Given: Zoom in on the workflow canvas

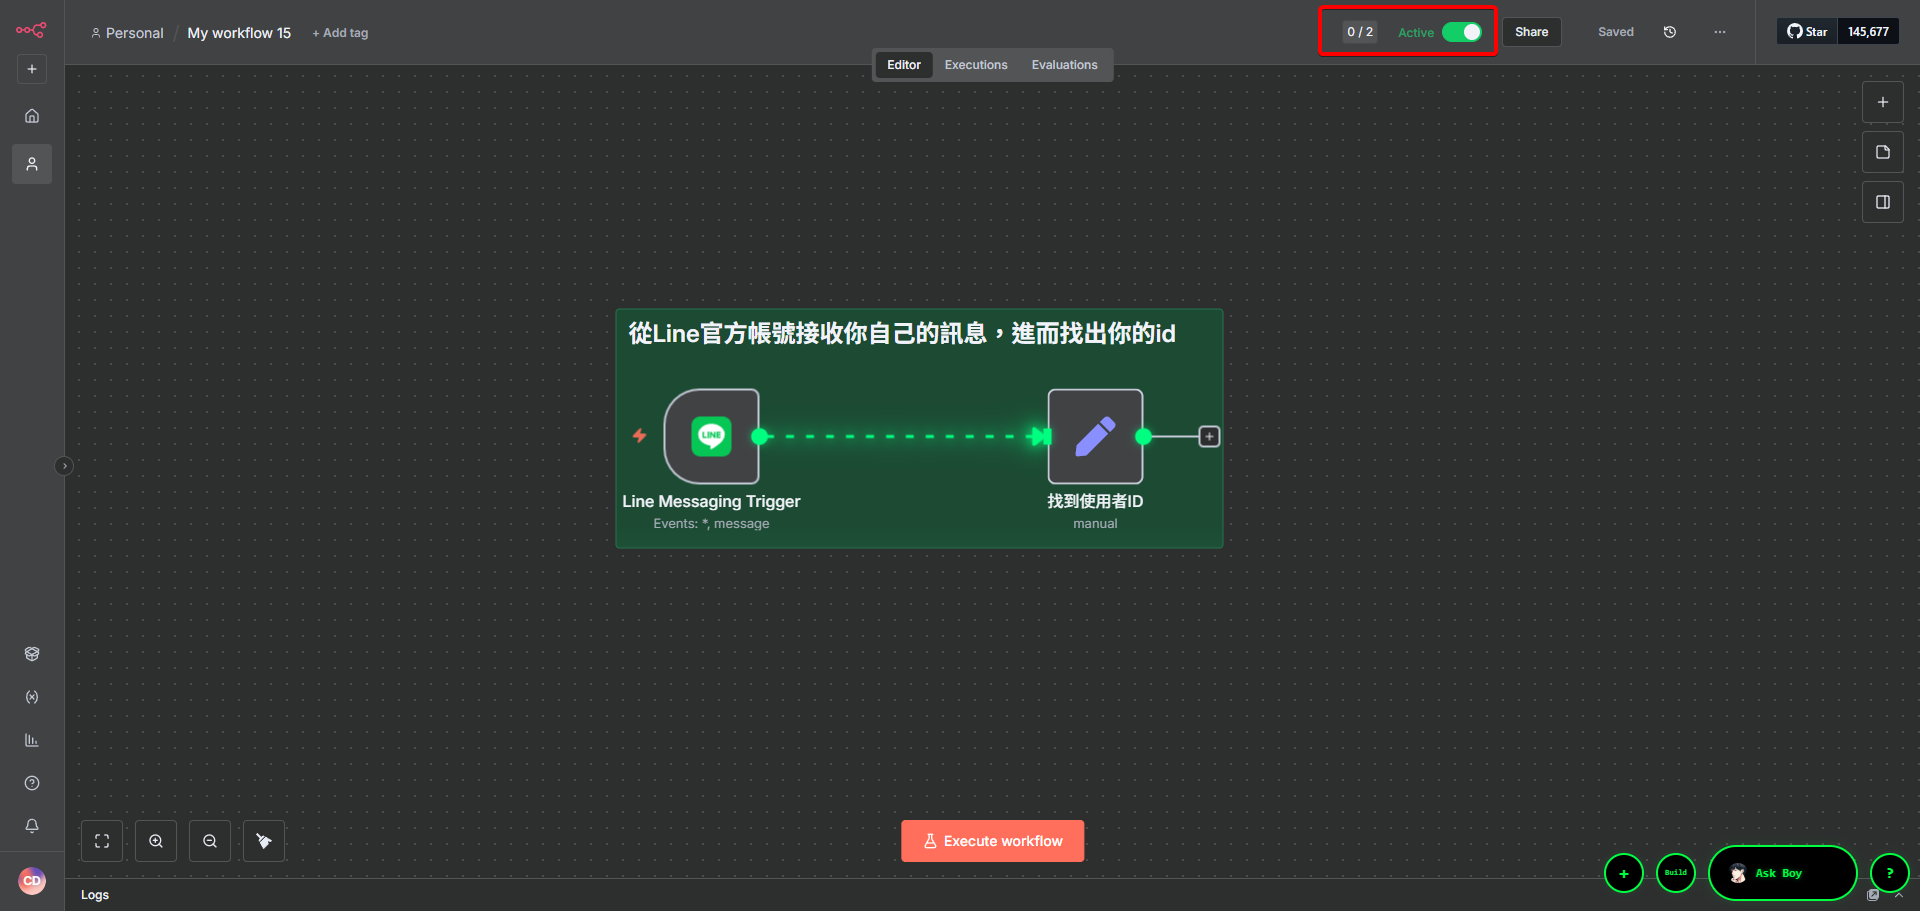Looking at the screenshot, I should click(155, 840).
